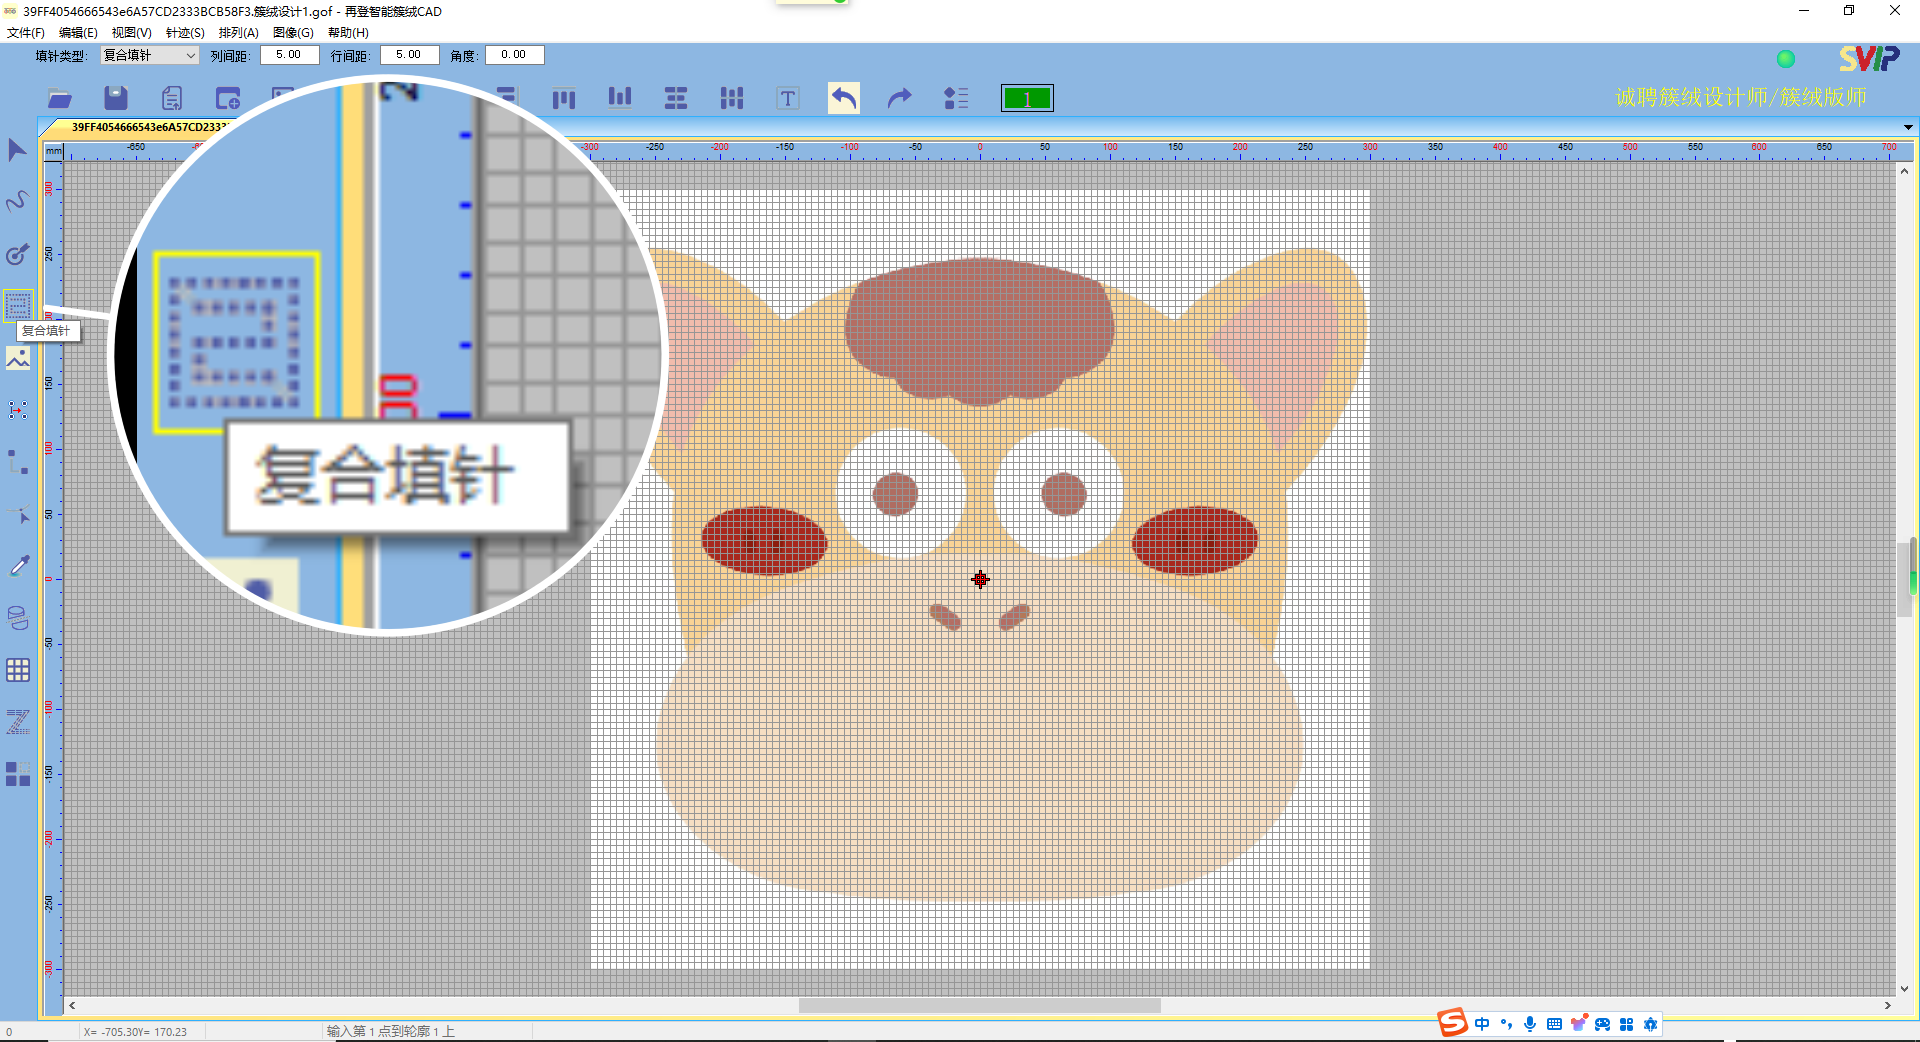The height and width of the screenshot is (1042, 1920).
Task: Pick the eyedropper color tool
Action: pos(18,566)
